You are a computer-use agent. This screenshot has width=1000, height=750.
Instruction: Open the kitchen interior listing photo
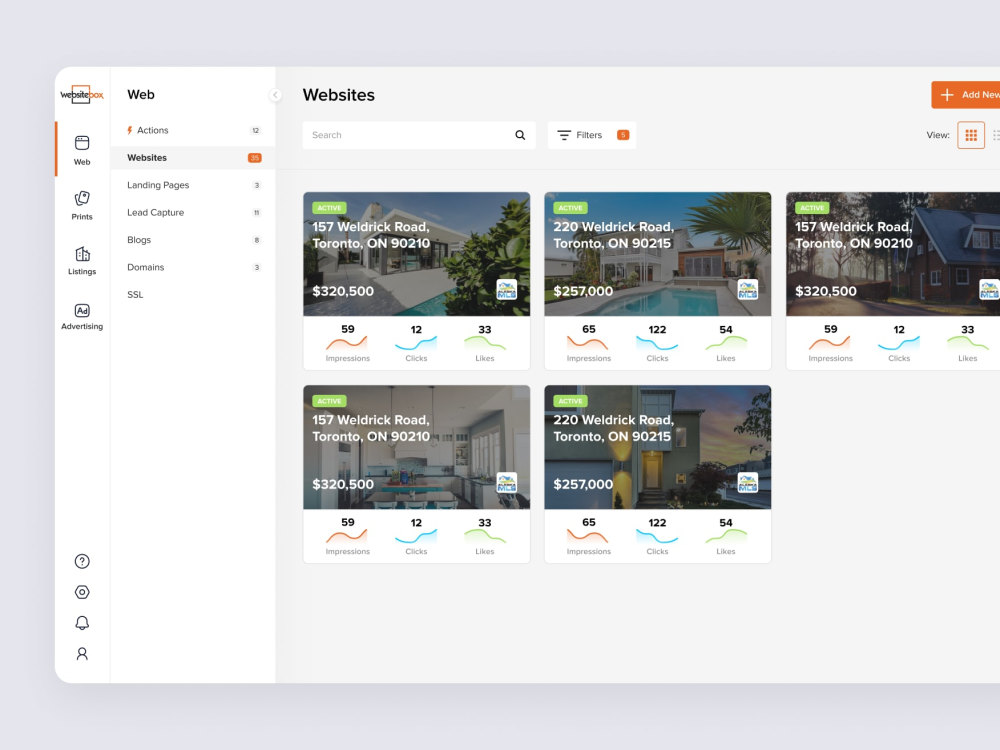[x=416, y=447]
